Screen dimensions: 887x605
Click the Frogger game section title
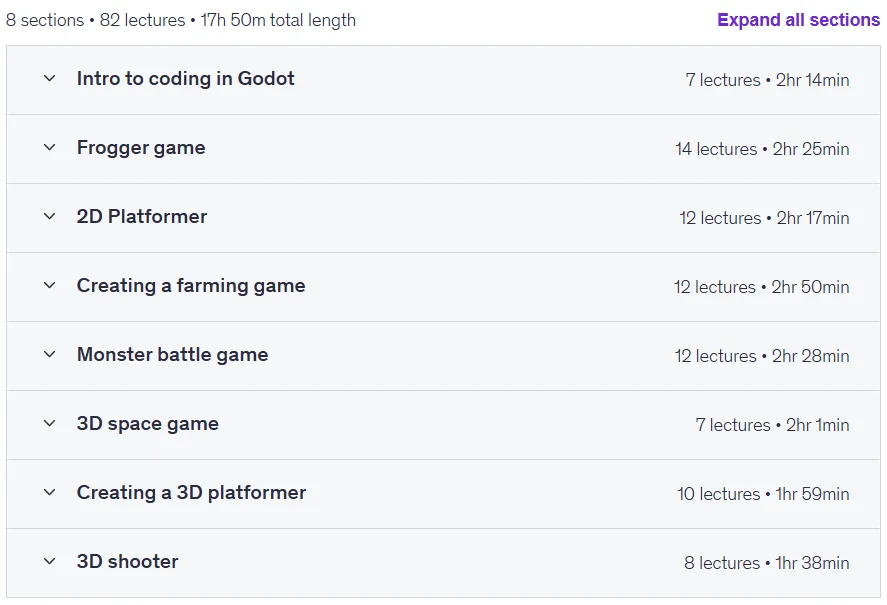click(141, 148)
